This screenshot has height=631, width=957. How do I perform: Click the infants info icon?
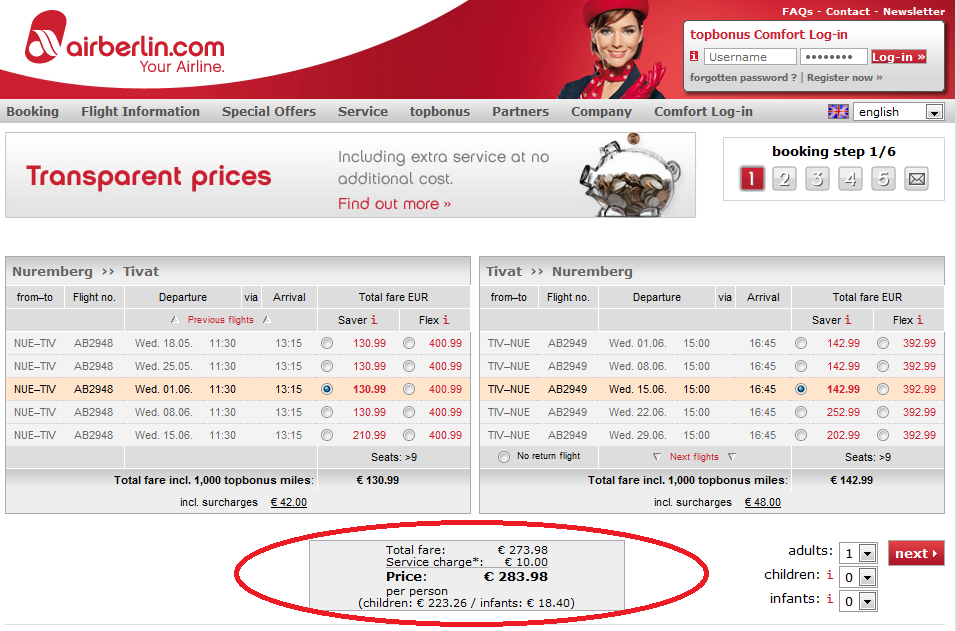[x=830, y=599]
